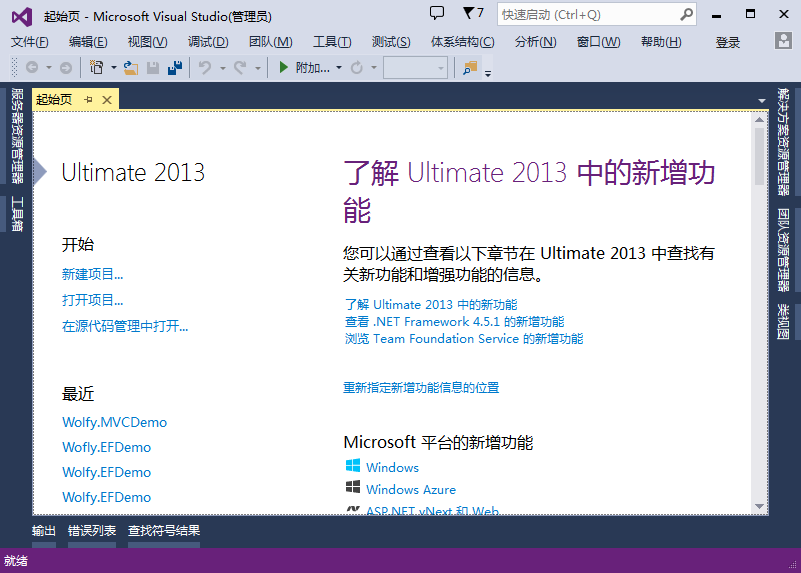Image resolution: width=801 pixels, height=573 pixels.
Task: Click the account avatar icon
Action: [783, 41]
